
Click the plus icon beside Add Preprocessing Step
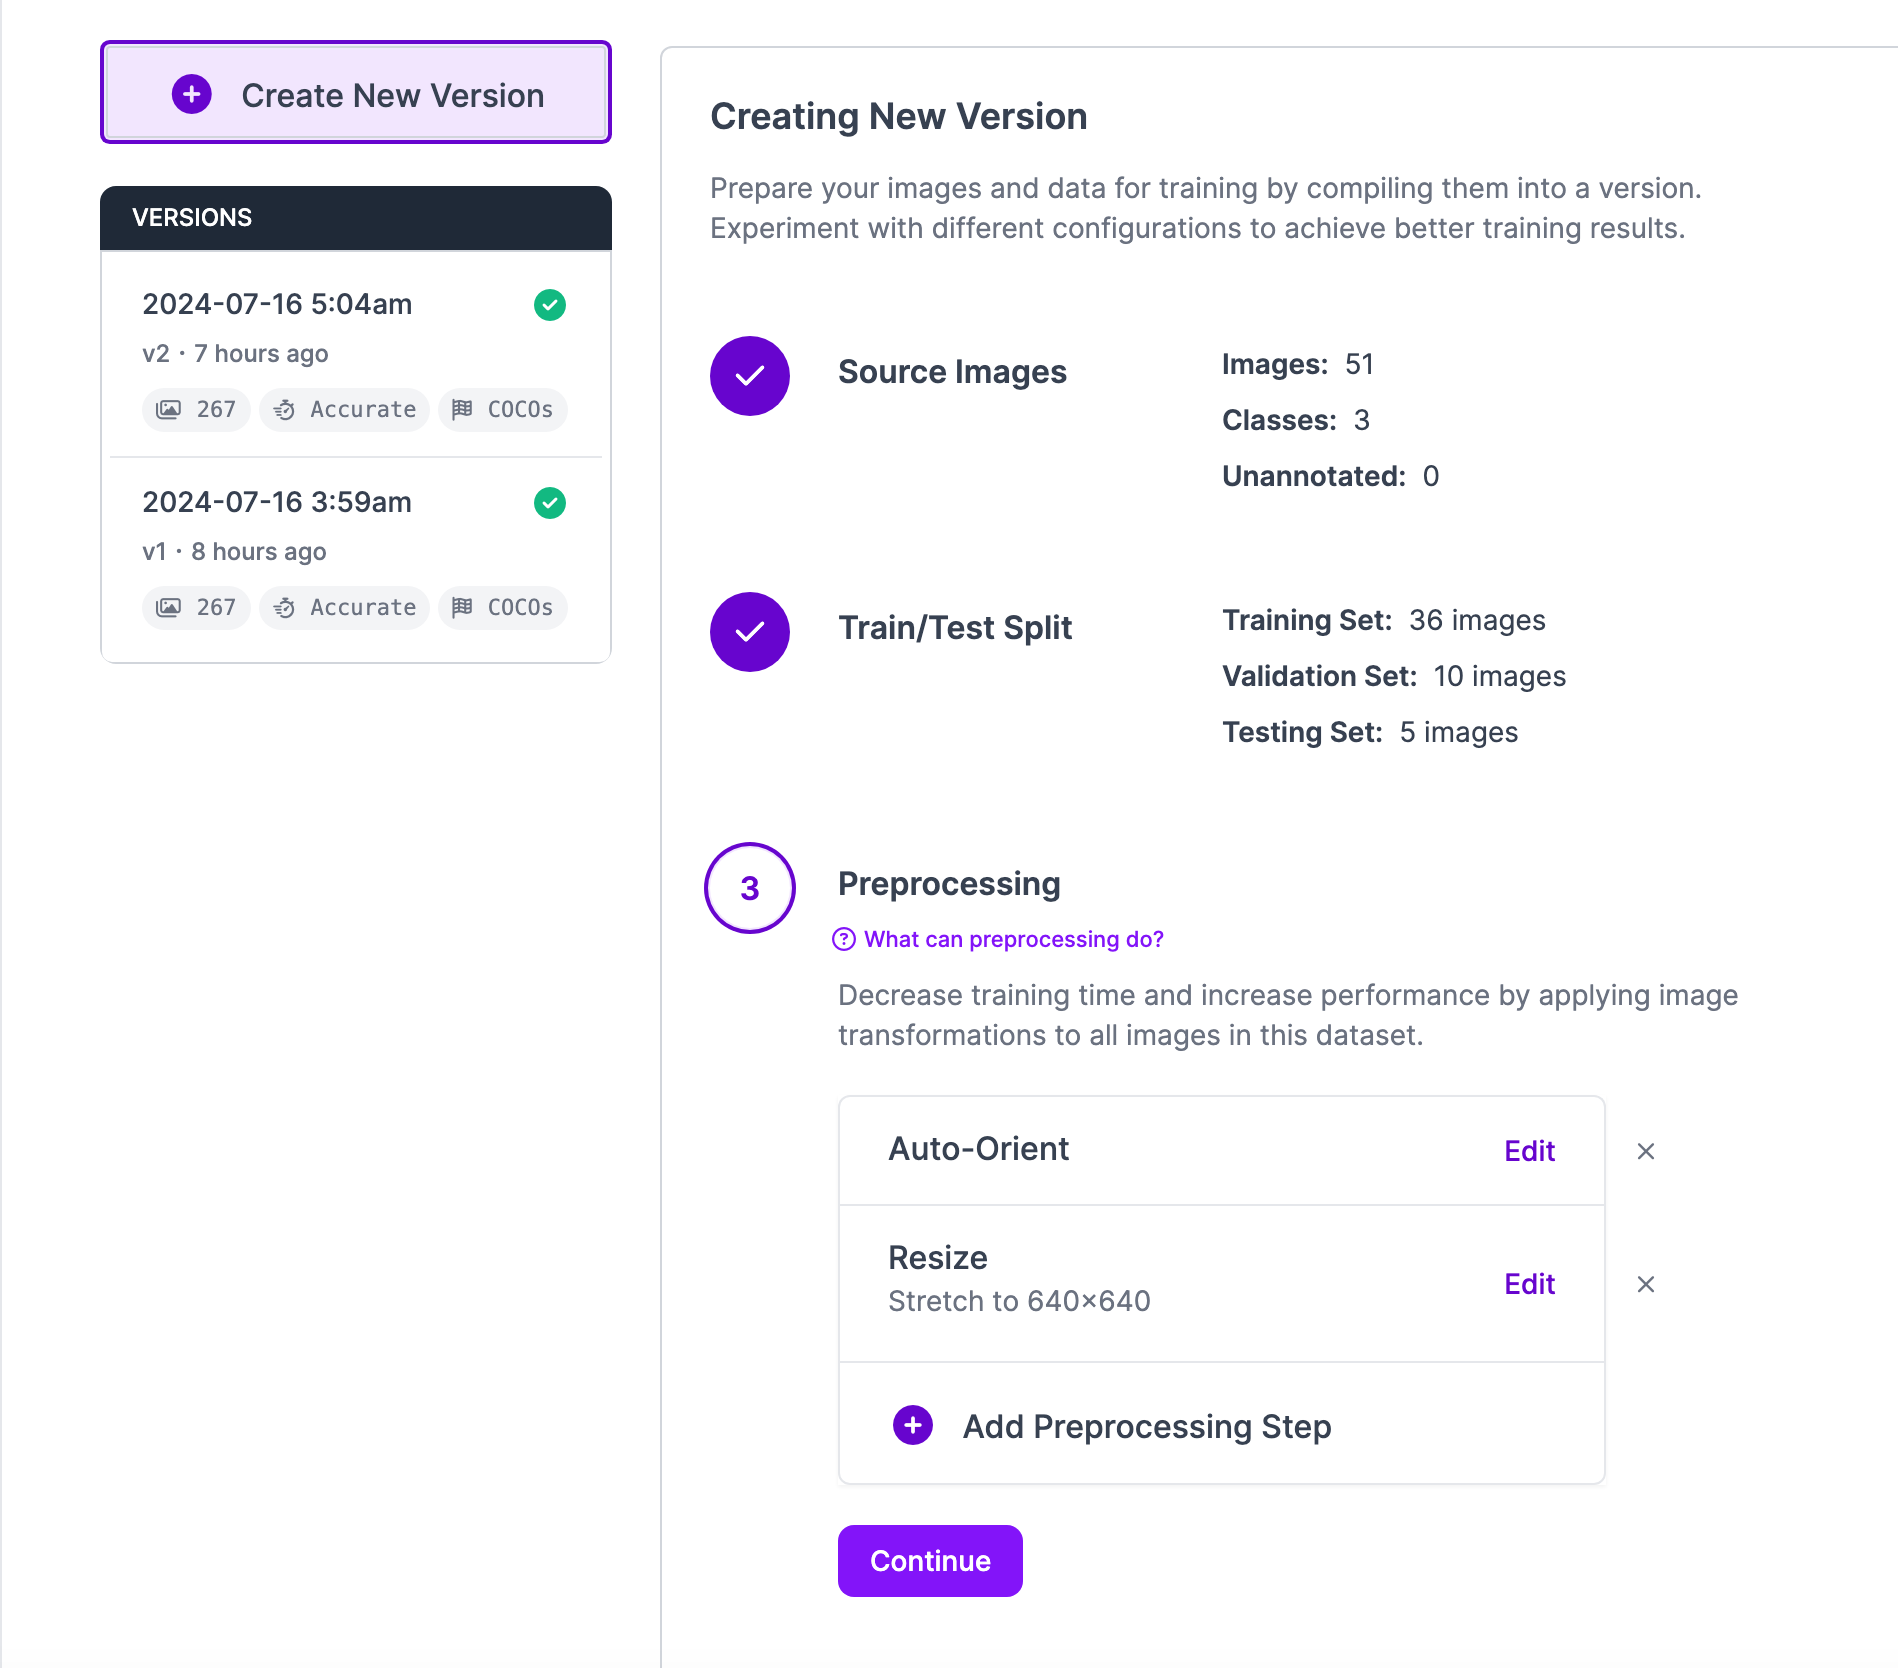[913, 1425]
